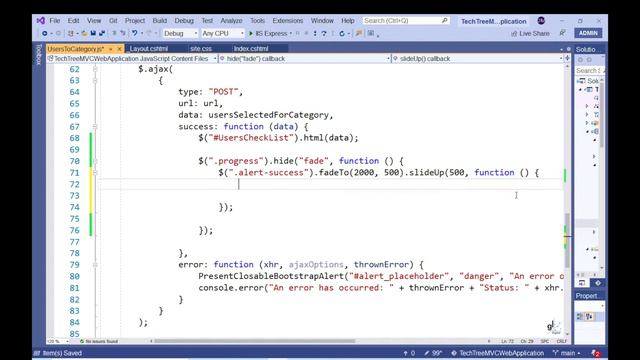The height and width of the screenshot is (360, 640).
Task: Save the current file using Save icon
Action: tap(93, 33)
